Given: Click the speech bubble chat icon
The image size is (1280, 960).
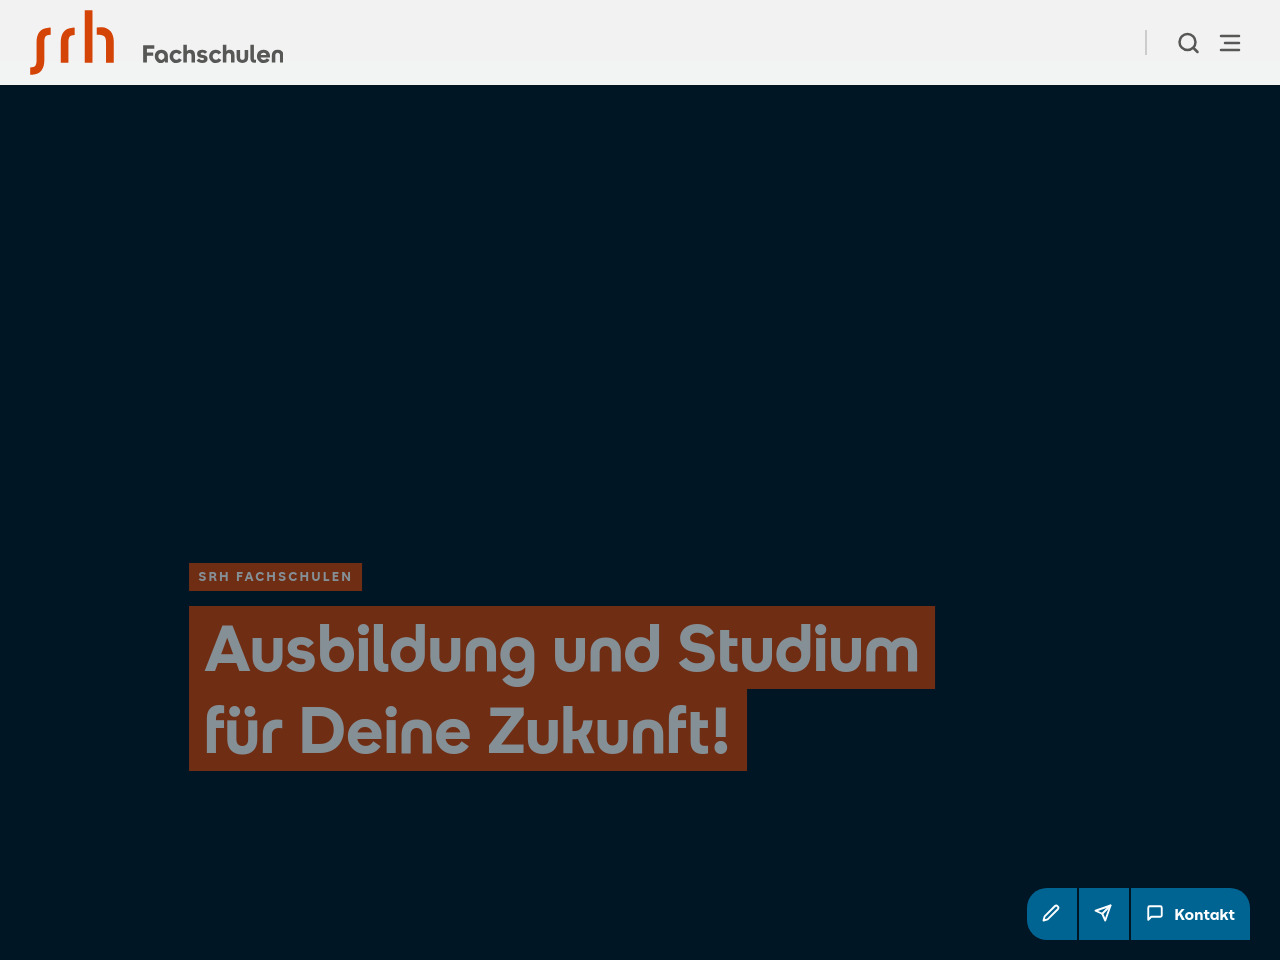Looking at the screenshot, I should pos(1155,913).
